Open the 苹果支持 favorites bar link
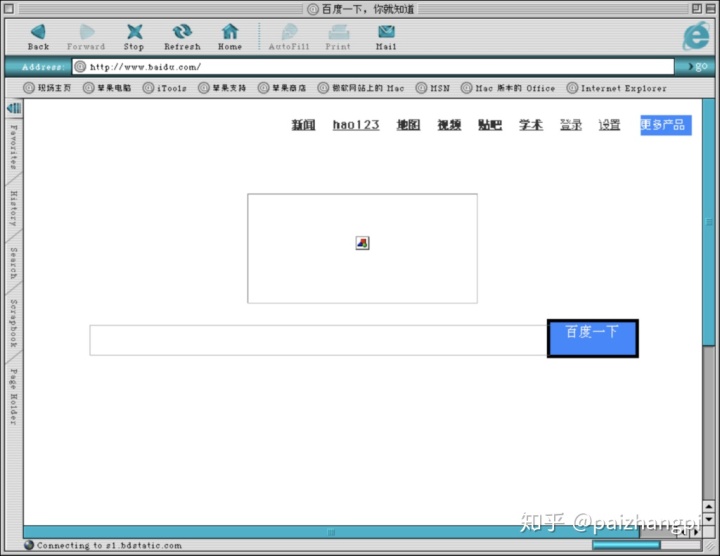This screenshot has width=720, height=556. click(x=222, y=88)
